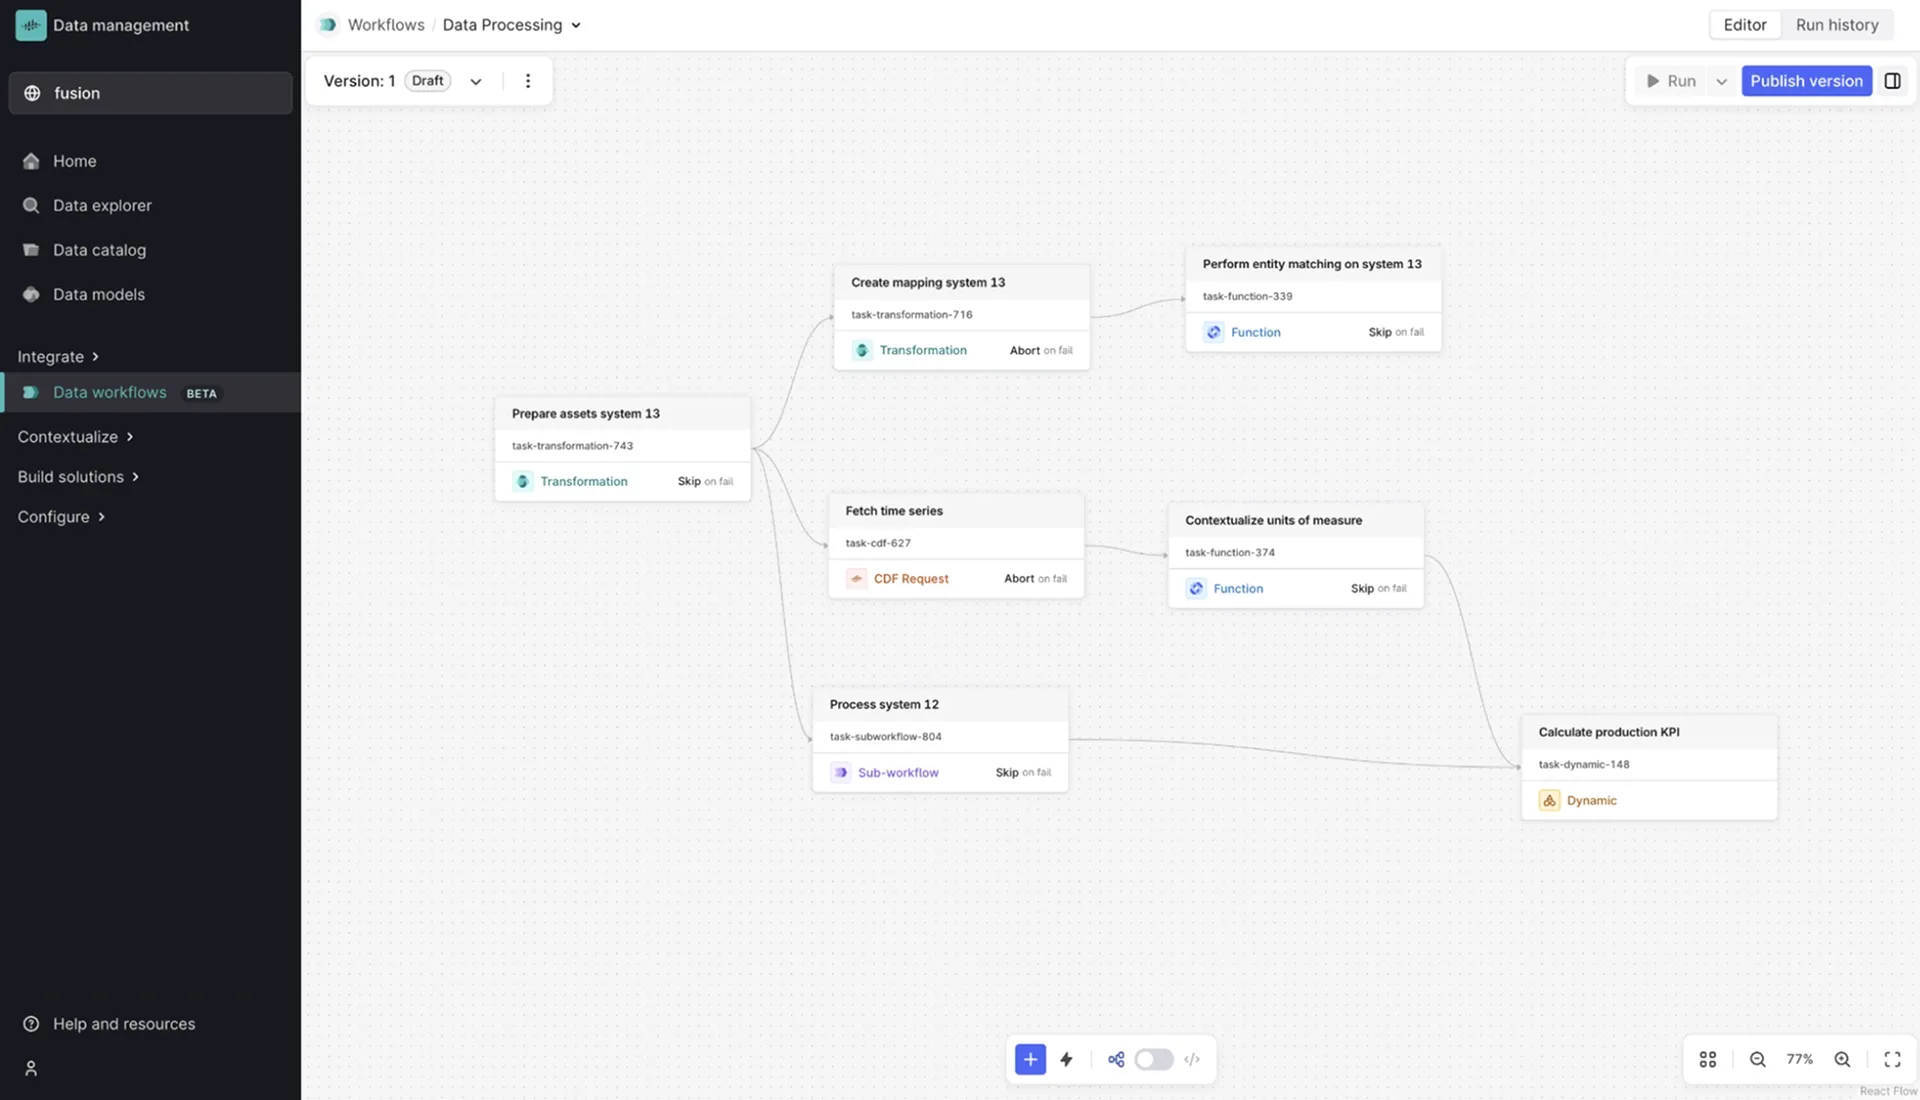Zoom in the canvas
This screenshot has width=1920, height=1100.
pos(1842,1059)
